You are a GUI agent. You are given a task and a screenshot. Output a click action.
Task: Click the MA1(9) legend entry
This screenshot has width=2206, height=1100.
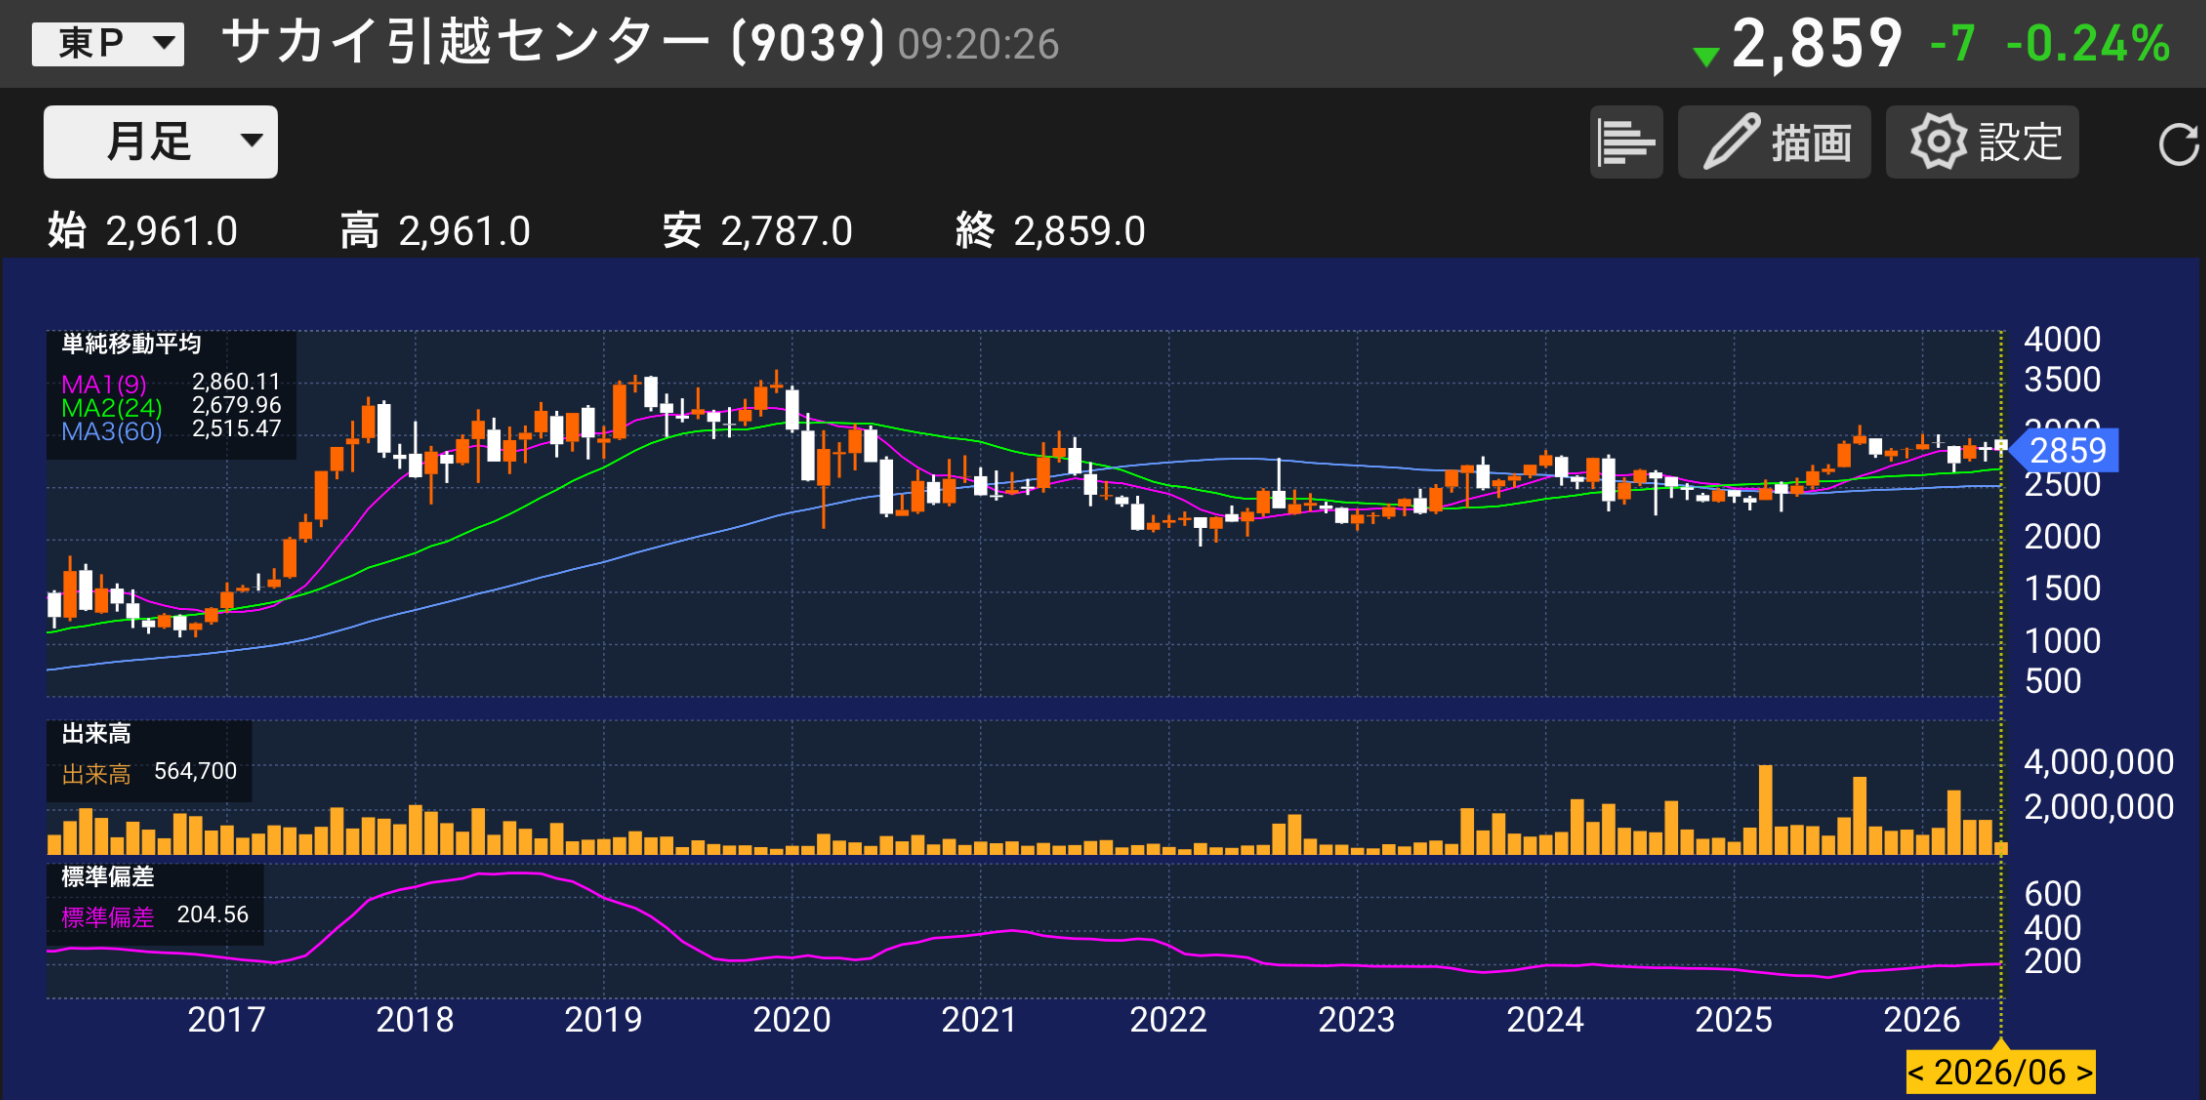[104, 384]
